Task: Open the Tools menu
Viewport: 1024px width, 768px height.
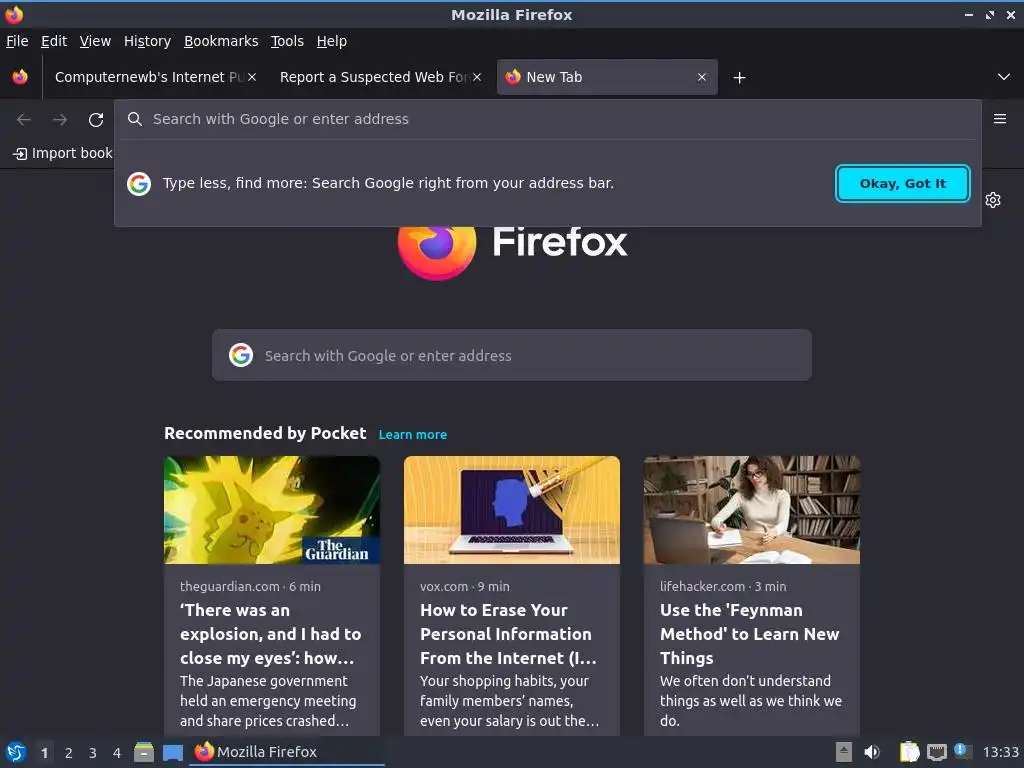Action: point(287,41)
